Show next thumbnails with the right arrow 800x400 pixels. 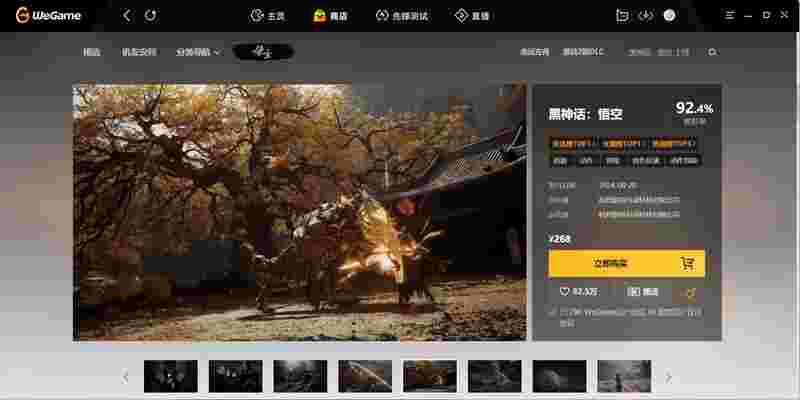pos(668,377)
